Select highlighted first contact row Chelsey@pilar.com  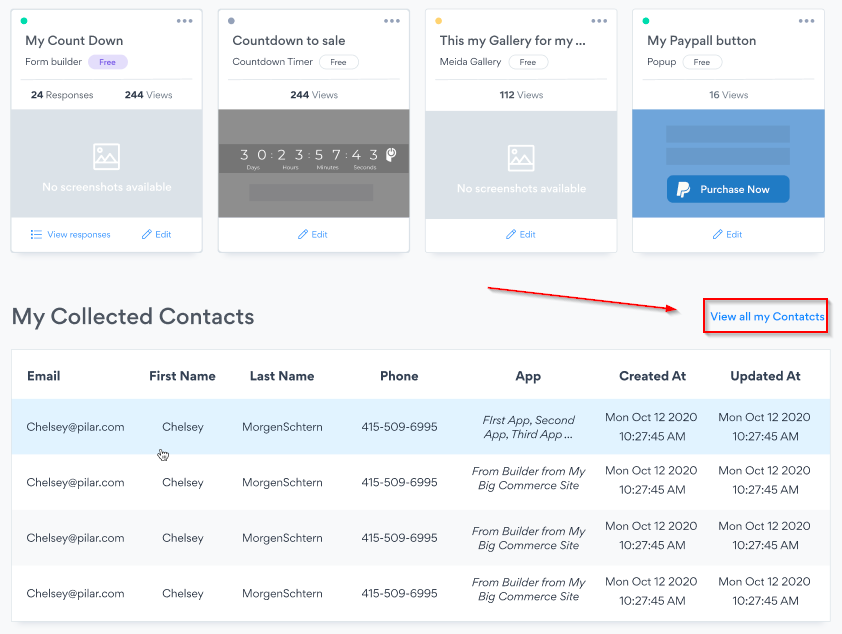(75, 427)
